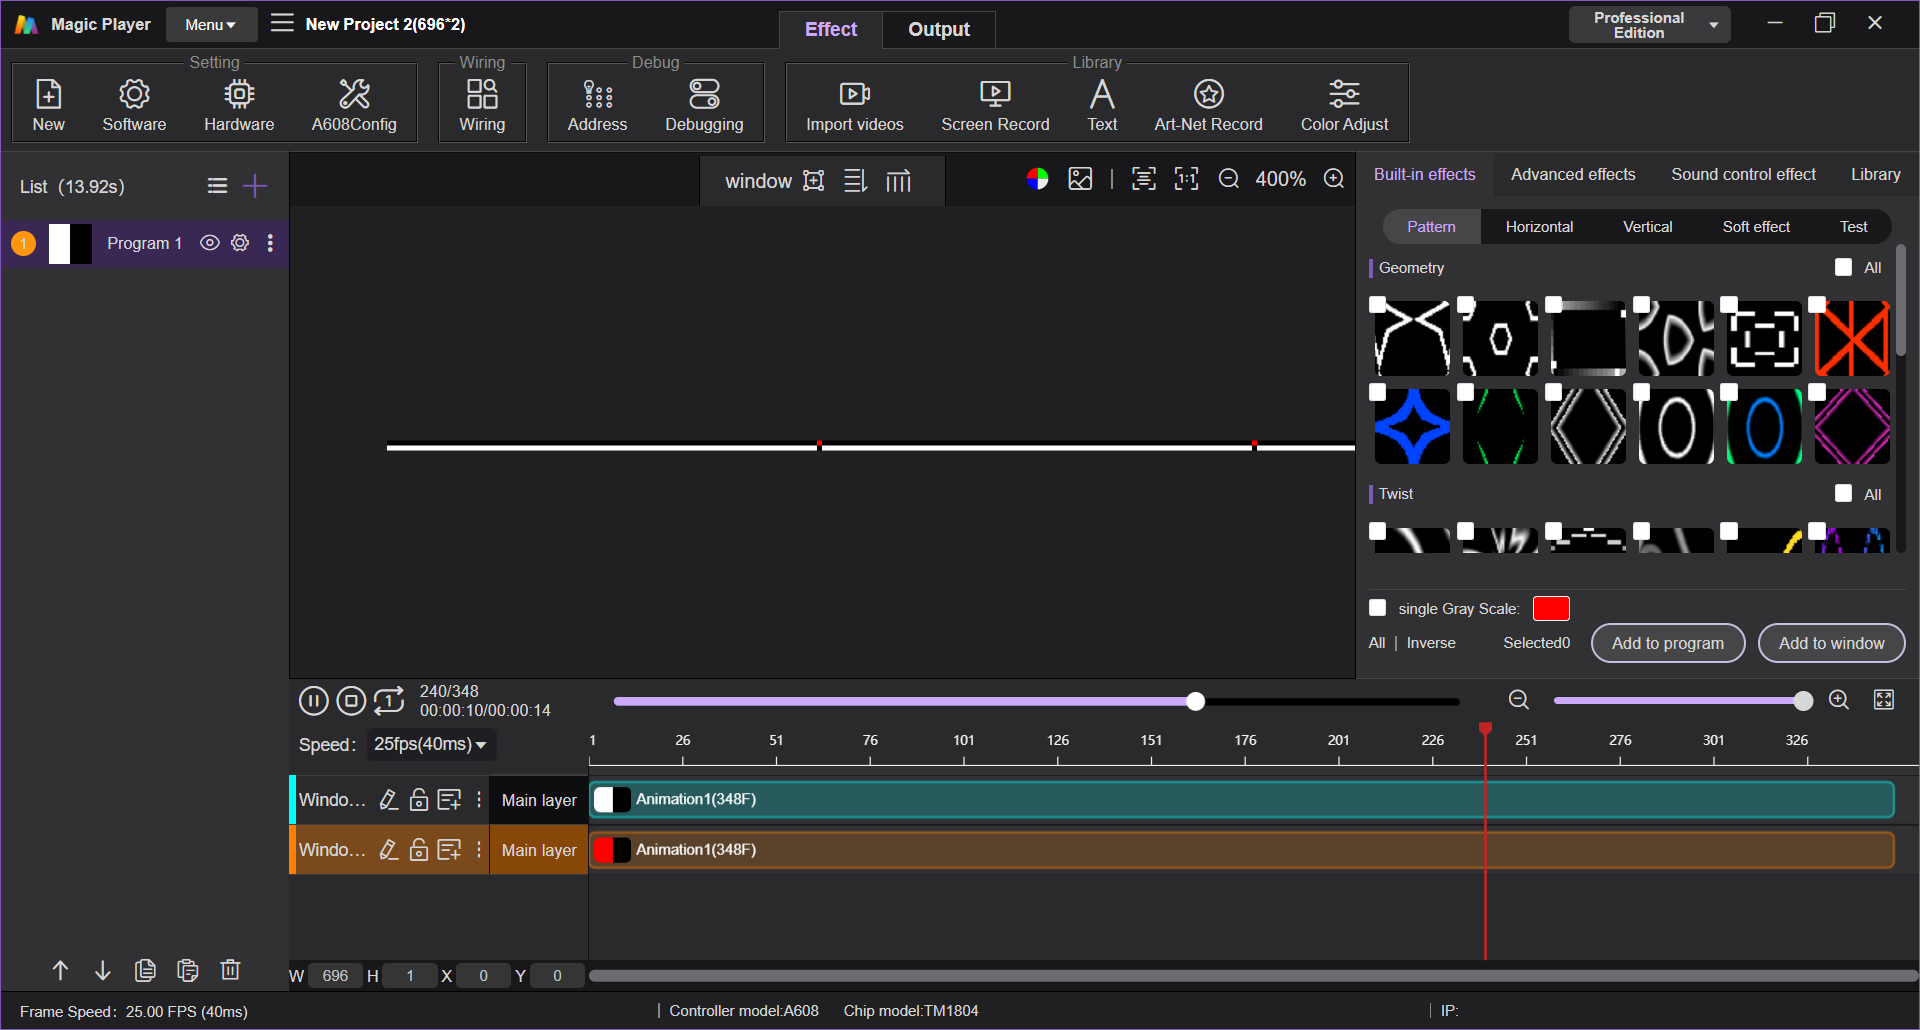
Task: Click the background image icon in preview toolbar
Action: (x=1080, y=179)
